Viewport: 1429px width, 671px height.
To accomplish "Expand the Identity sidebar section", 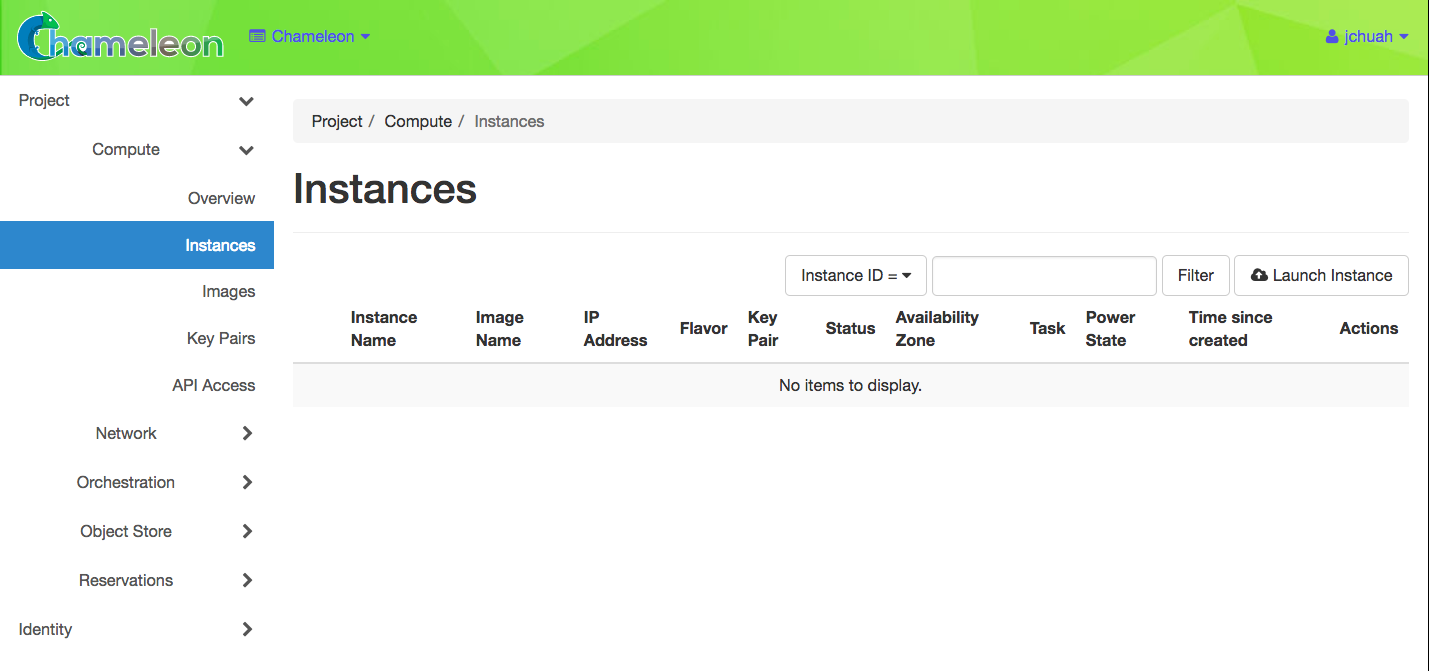I will click(137, 629).
